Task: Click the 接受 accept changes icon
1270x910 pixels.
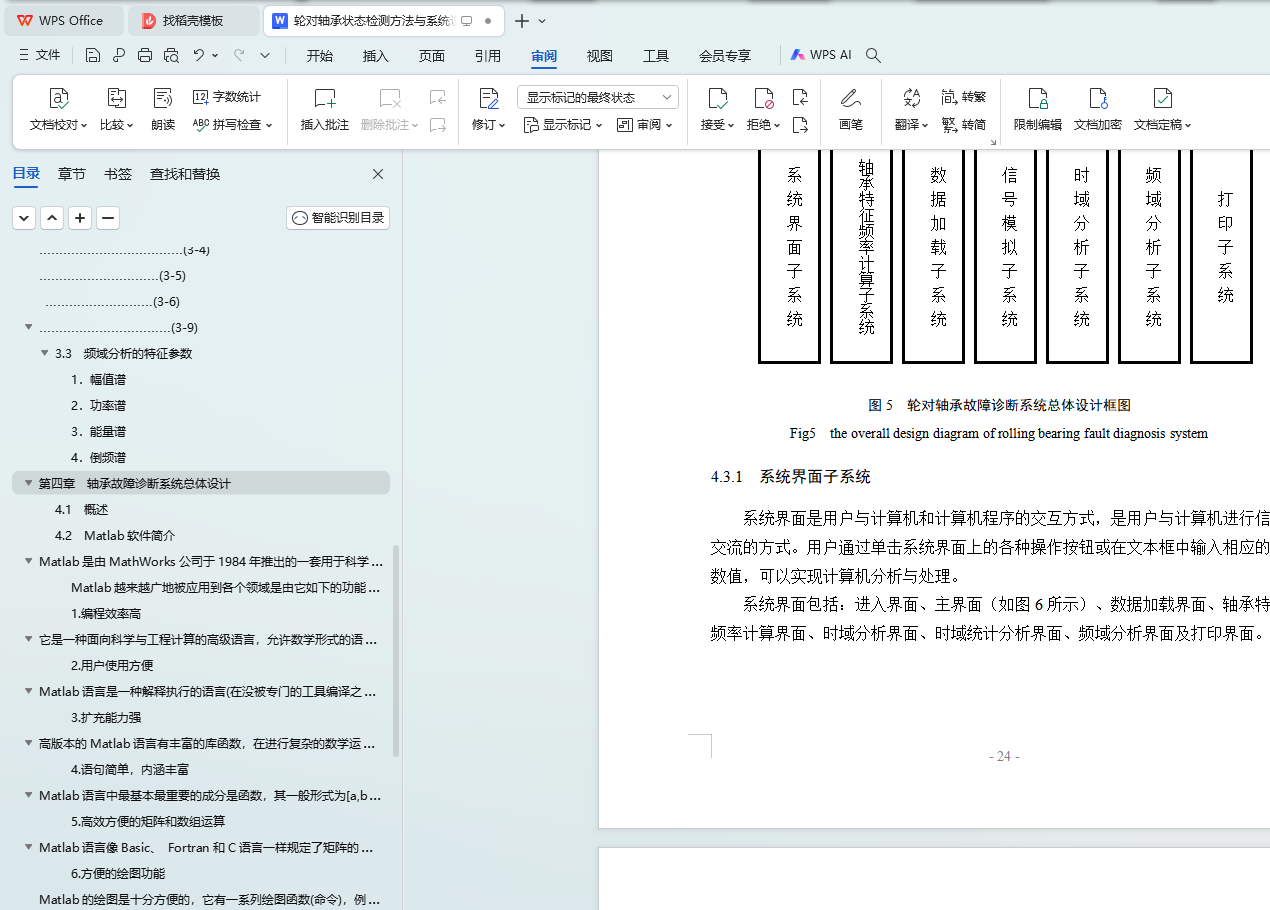Action: (717, 98)
